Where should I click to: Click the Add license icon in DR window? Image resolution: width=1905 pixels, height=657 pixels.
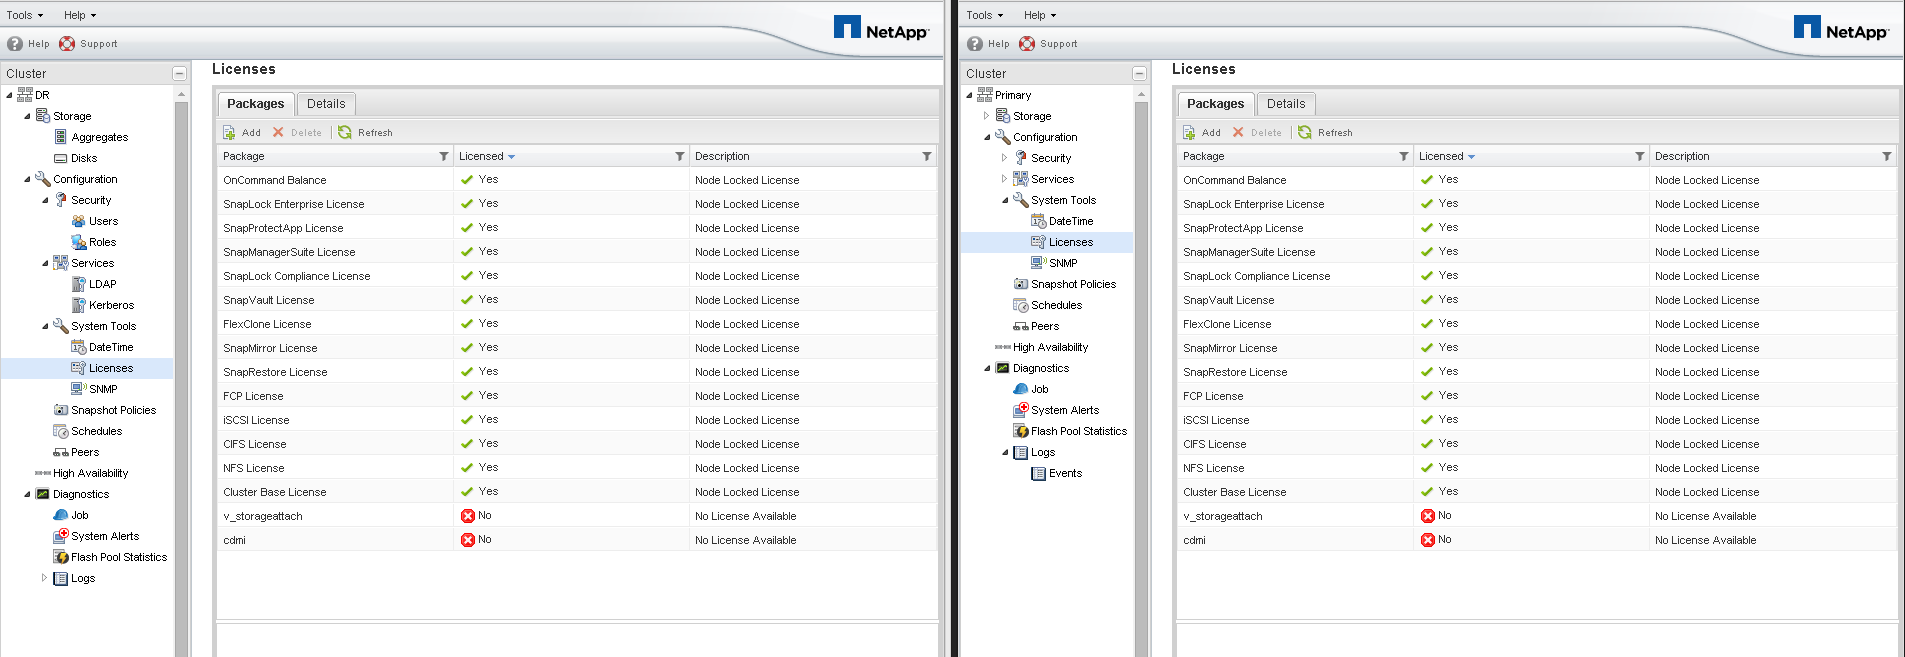229,132
